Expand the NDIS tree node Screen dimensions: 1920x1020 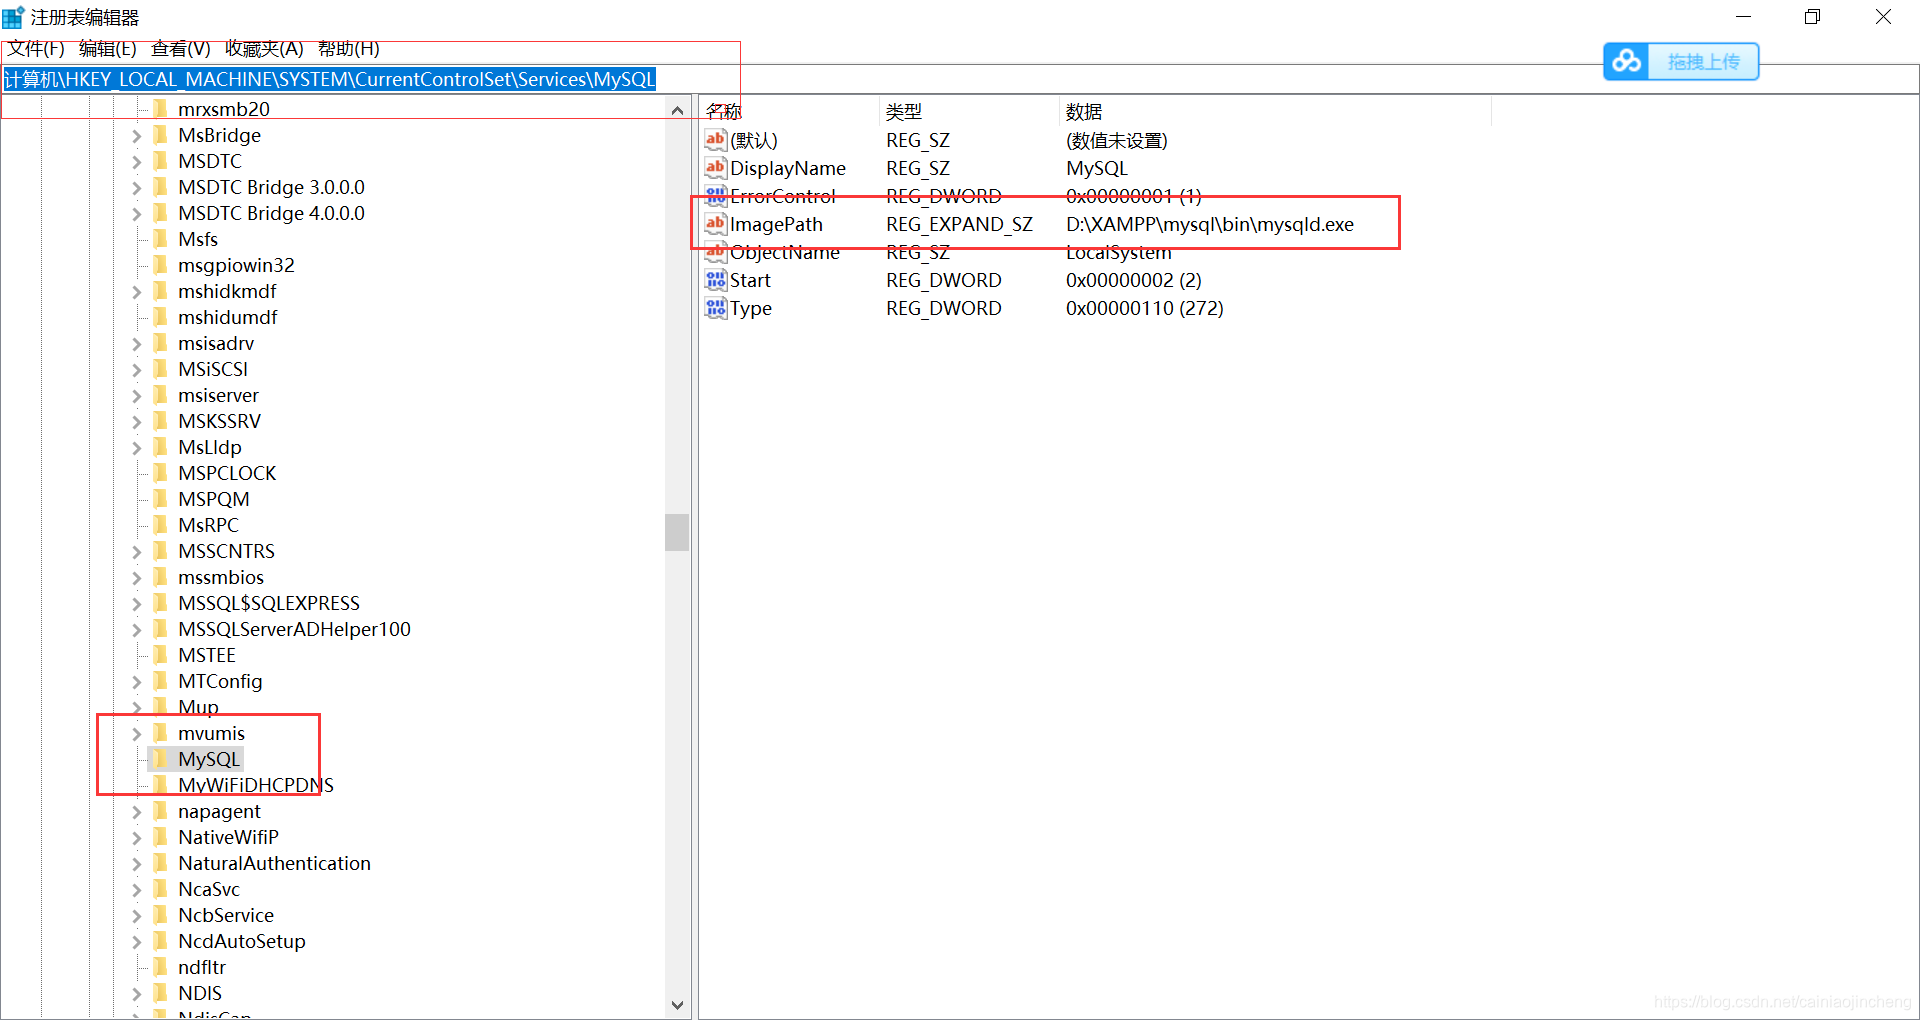[137, 993]
